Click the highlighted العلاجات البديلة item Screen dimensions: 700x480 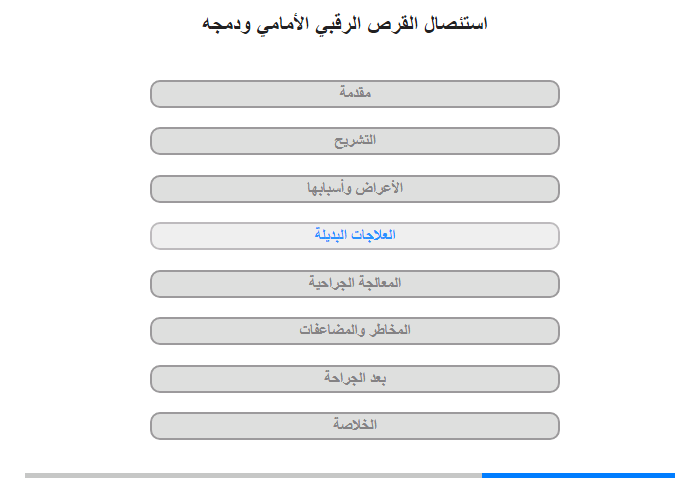pos(355,236)
